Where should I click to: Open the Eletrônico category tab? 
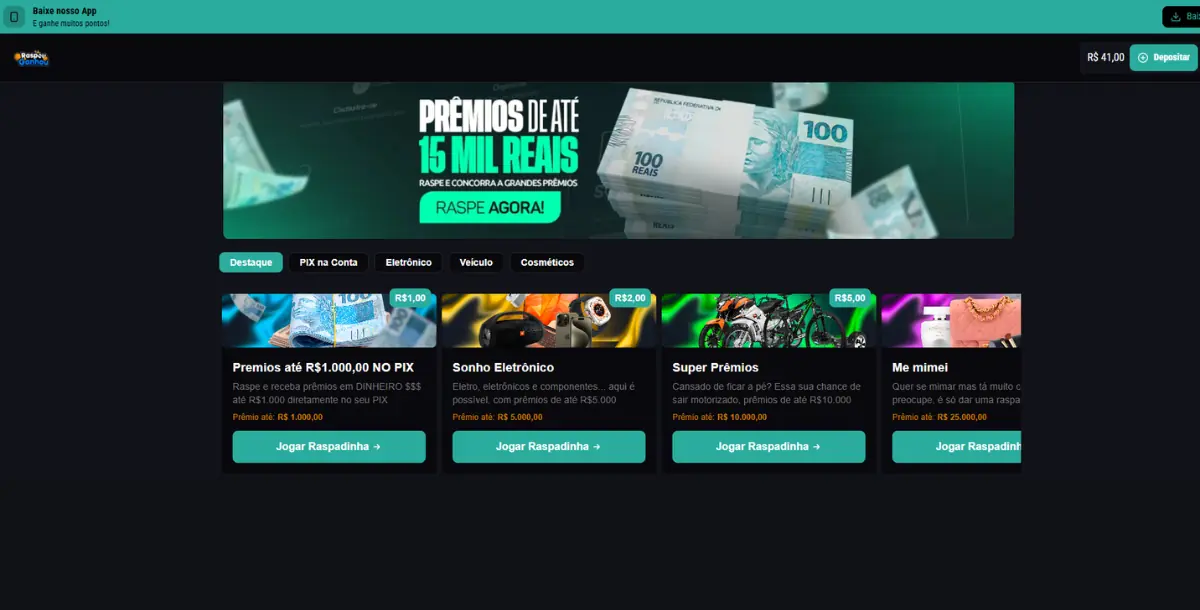pyautogui.click(x=409, y=262)
